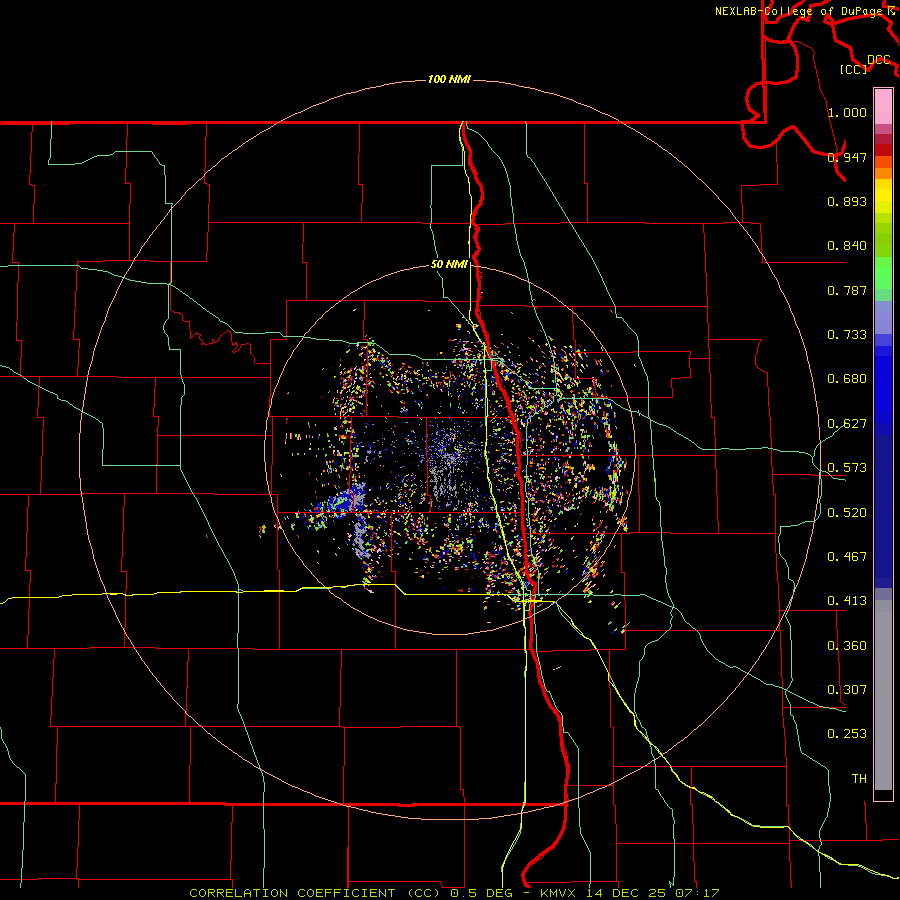Viewport: 900px width, 900px height.
Task: Click the TH threshold label on the scale
Action: (x=859, y=778)
